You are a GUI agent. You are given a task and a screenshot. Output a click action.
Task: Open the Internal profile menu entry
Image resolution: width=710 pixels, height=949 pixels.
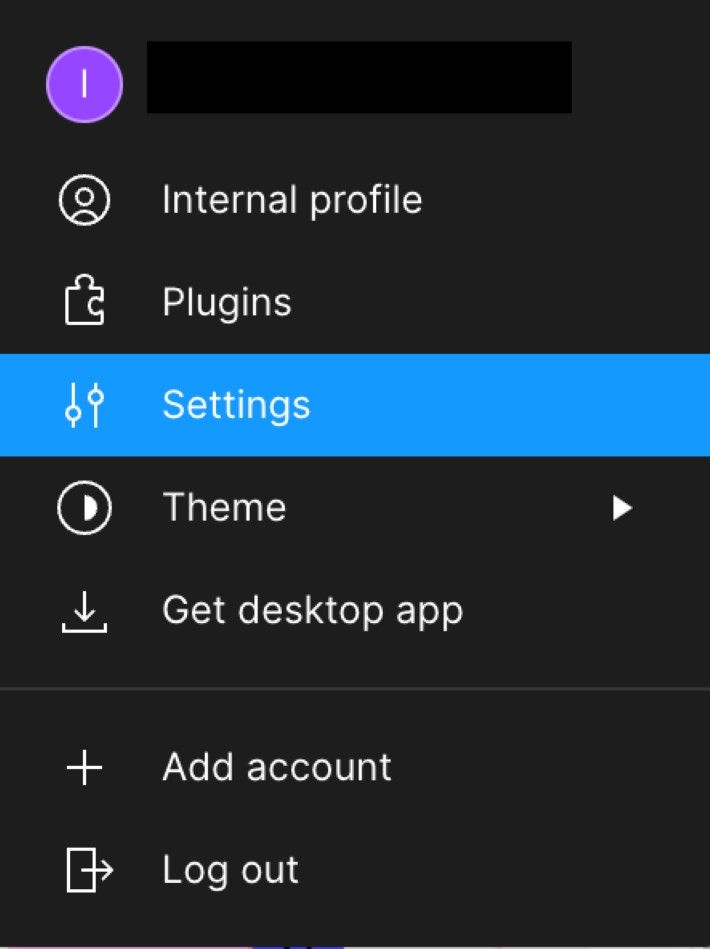coord(292,200)
